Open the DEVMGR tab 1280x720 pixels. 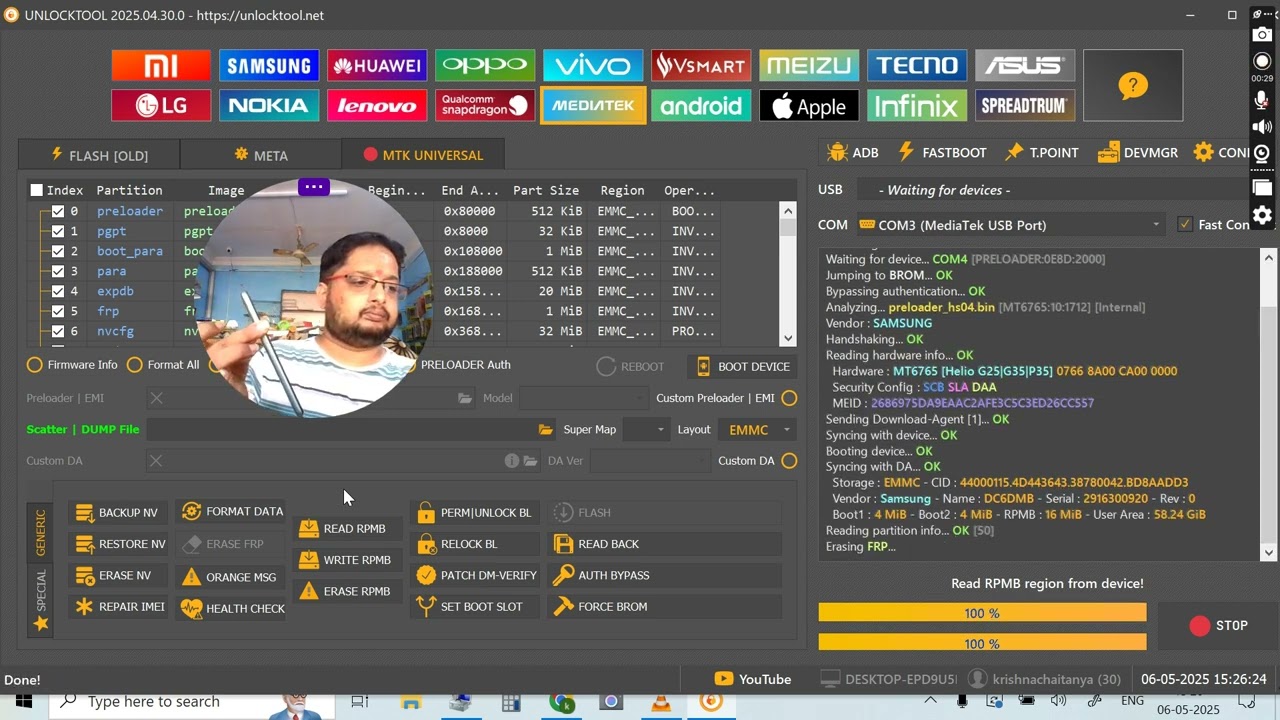(x=1137, y=153)
